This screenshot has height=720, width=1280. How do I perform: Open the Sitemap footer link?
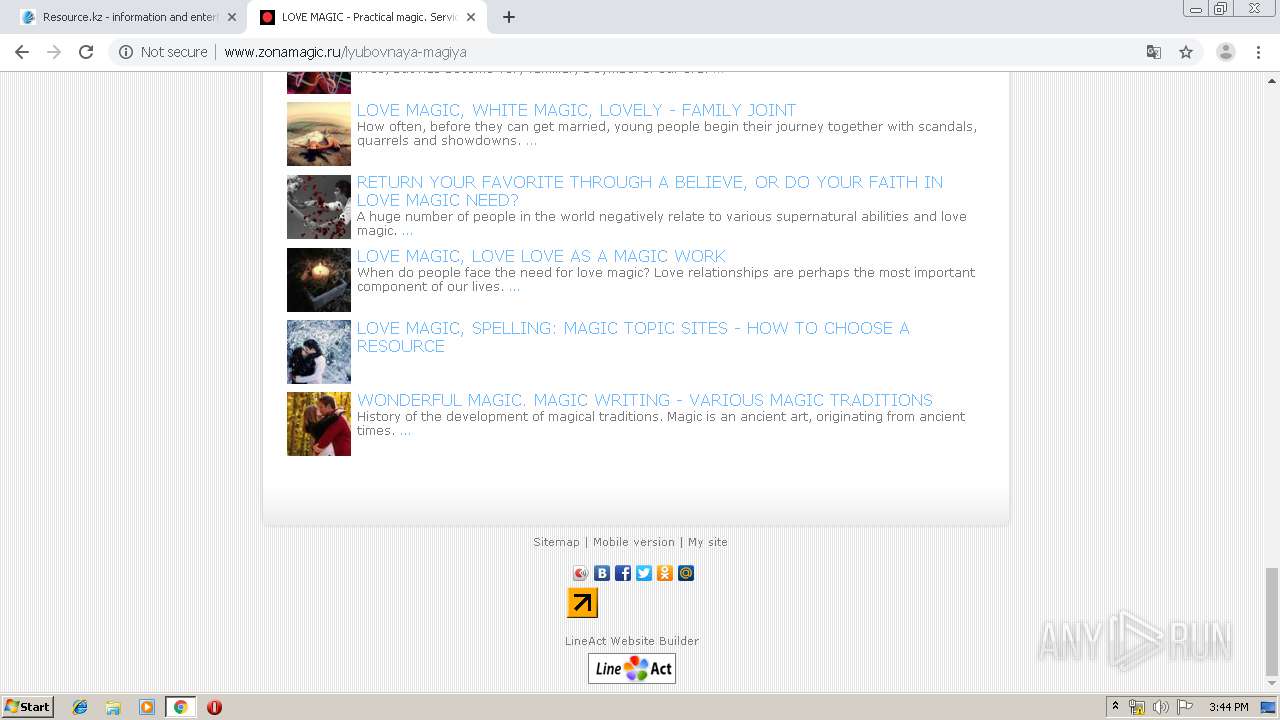click(x=556, y=542)
